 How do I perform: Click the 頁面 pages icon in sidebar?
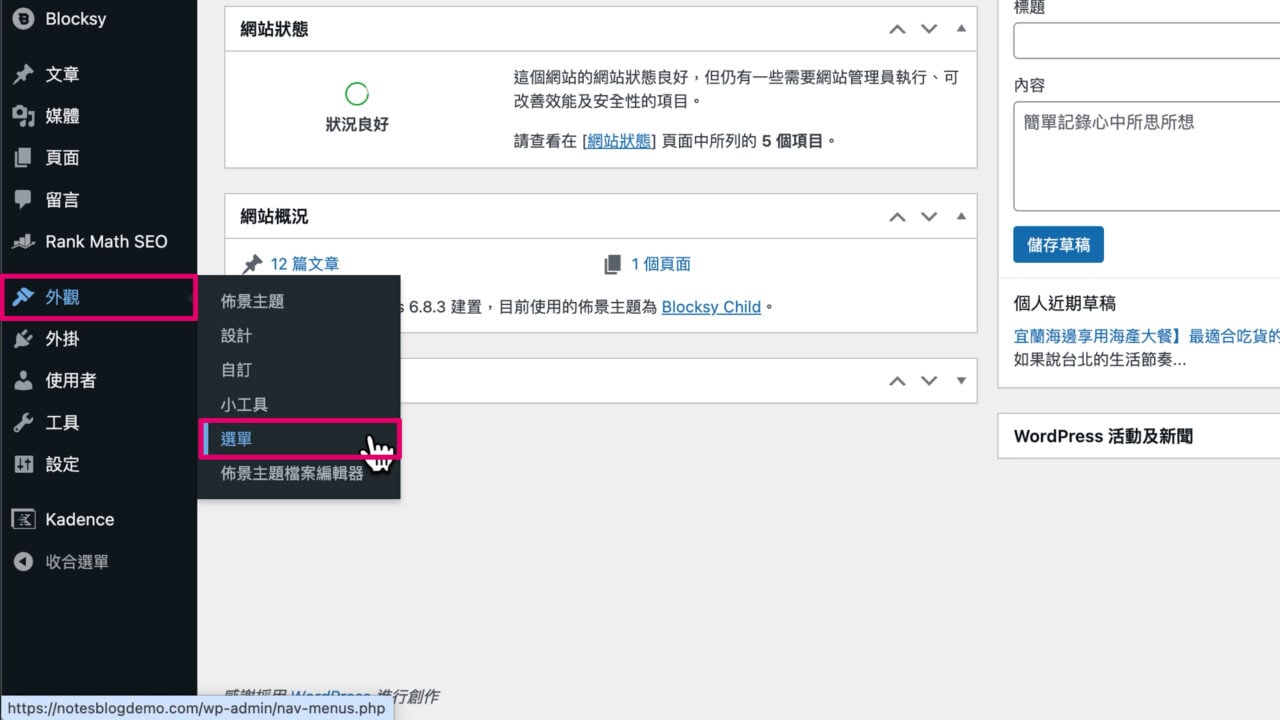(23, 158)
